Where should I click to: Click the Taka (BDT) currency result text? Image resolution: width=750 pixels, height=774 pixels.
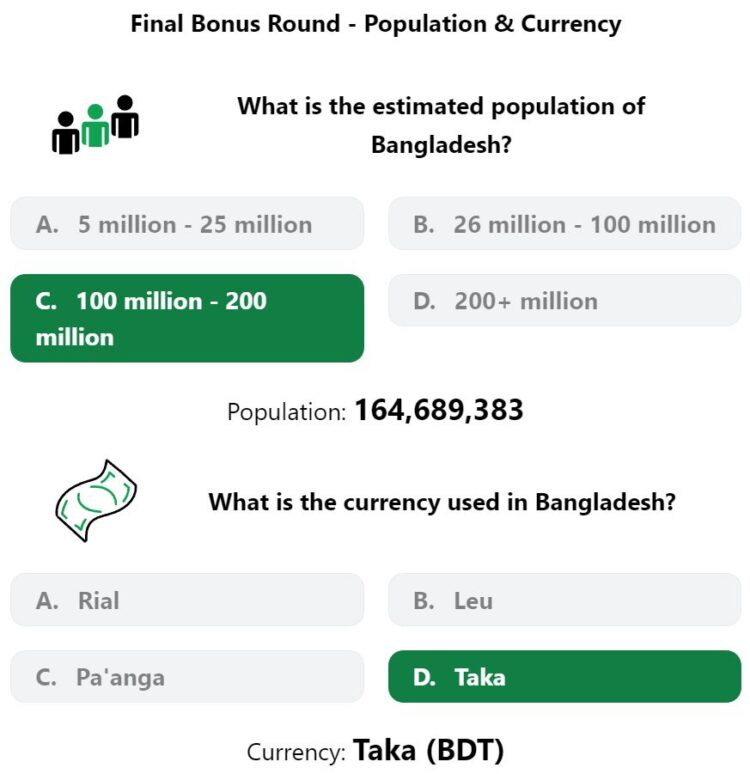429,750
